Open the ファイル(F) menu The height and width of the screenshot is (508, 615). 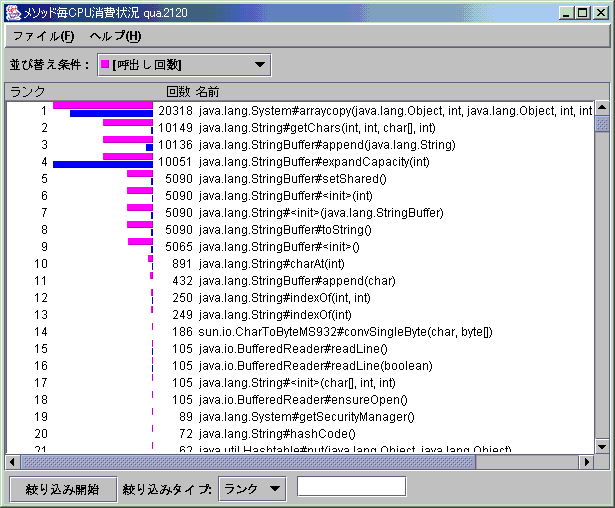coord(43,36)
